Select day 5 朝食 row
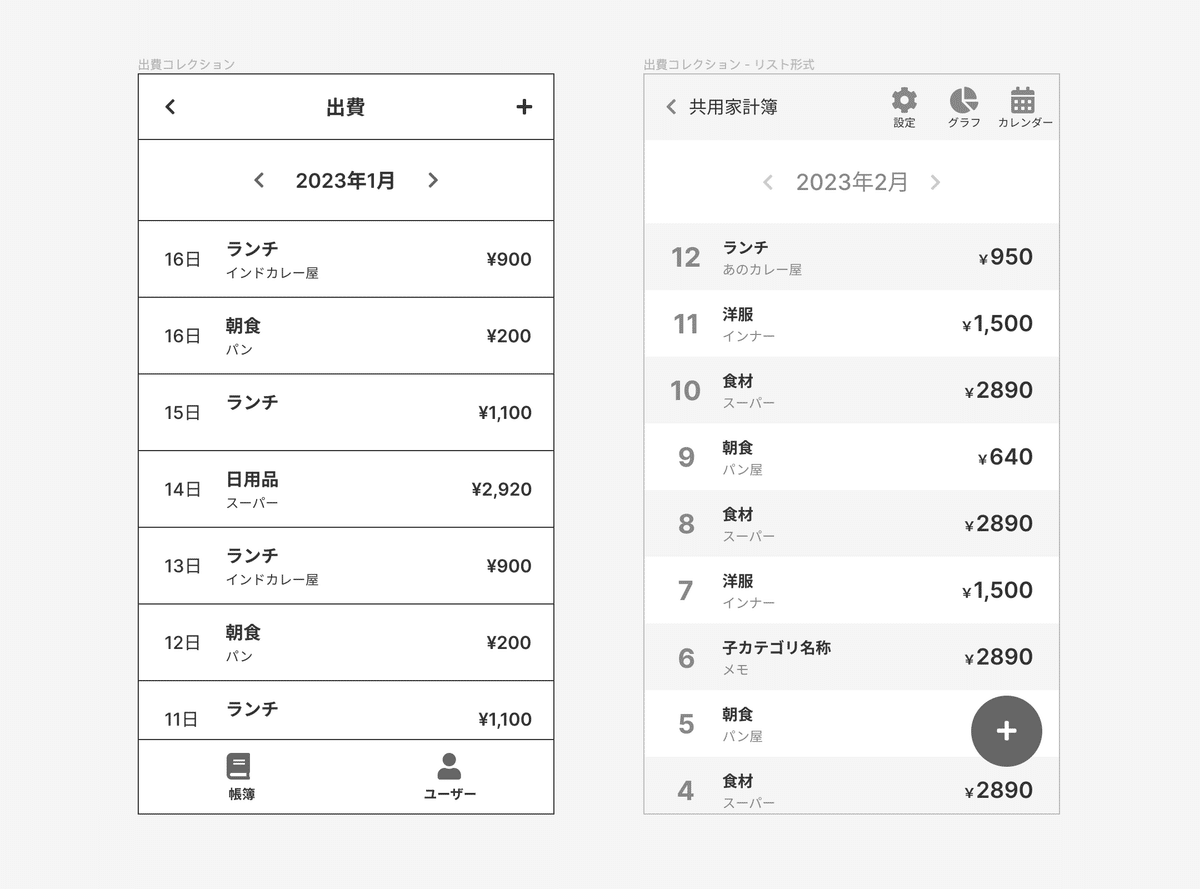The image size is (1200, 889). click(x=851, y=723)
